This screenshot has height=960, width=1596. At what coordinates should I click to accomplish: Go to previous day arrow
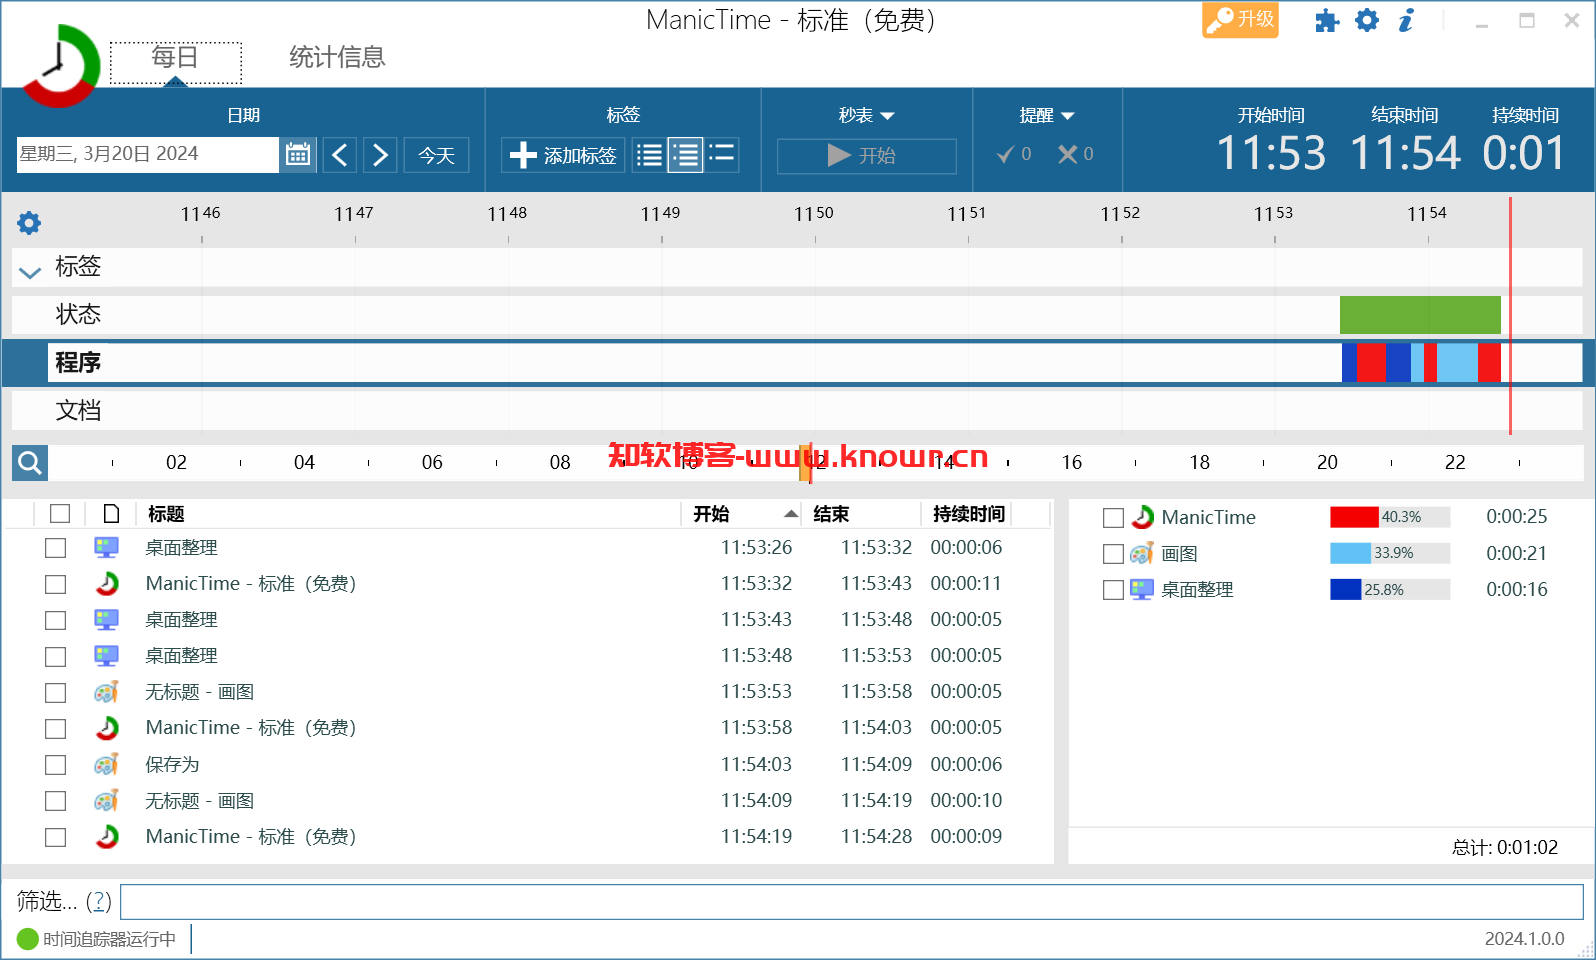coord(340,155)
